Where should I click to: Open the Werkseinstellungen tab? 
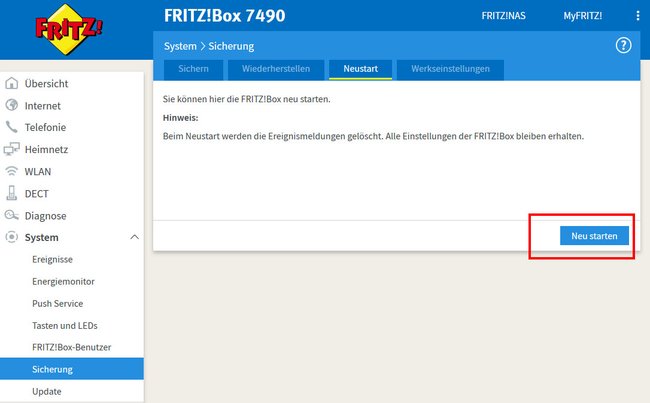coord(451,69)
